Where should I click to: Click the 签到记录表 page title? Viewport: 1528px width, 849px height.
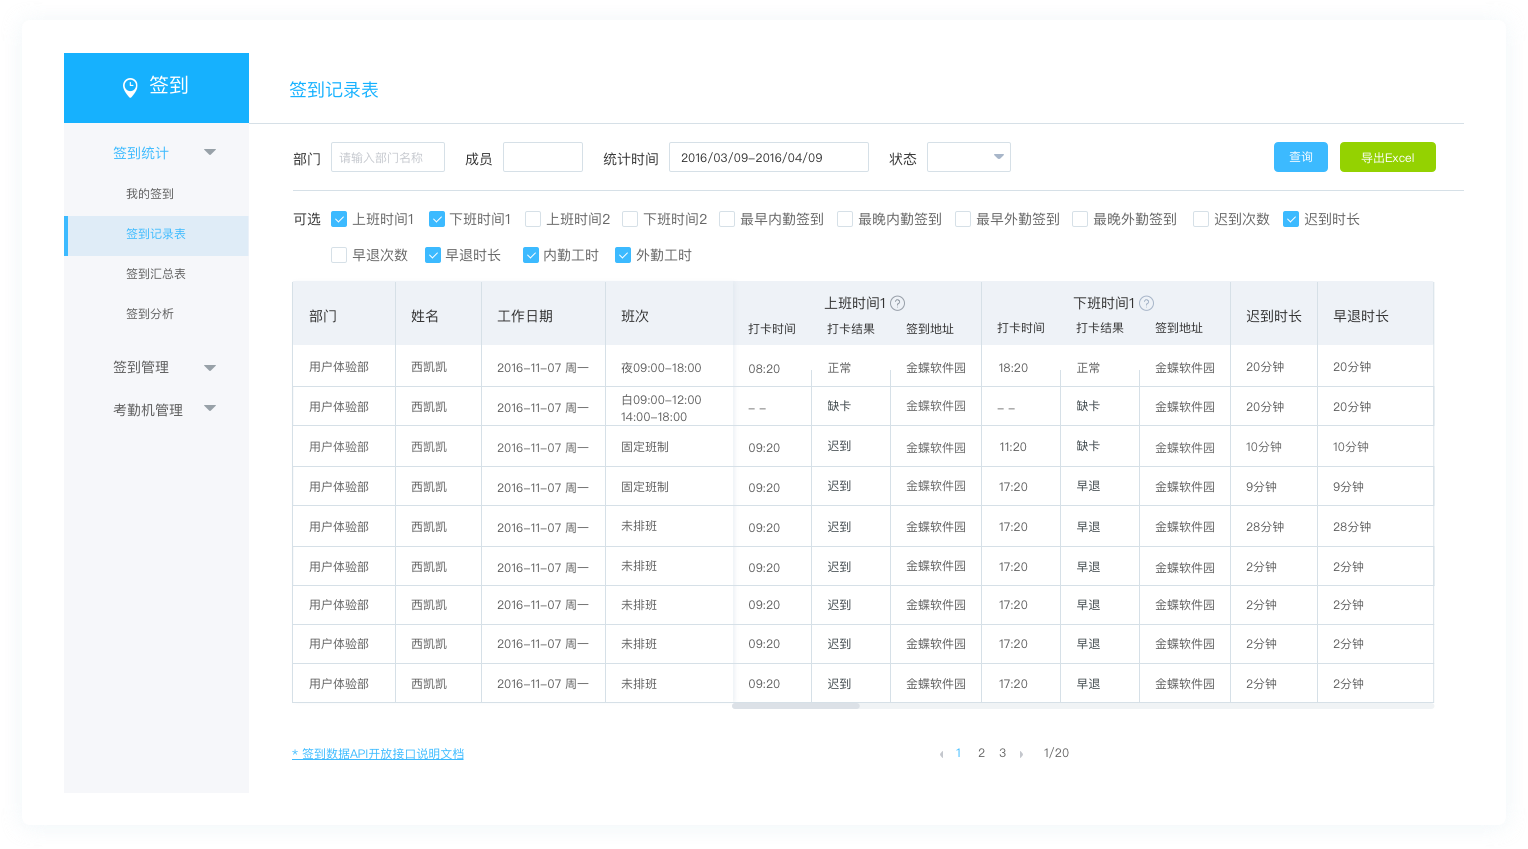334,90
